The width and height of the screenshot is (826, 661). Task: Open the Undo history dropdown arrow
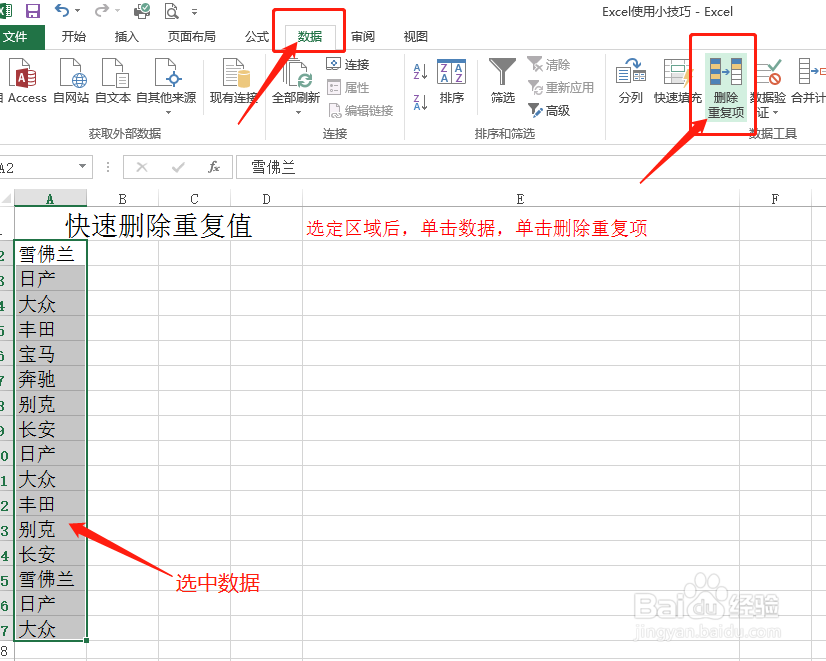(x=78, y=11)
